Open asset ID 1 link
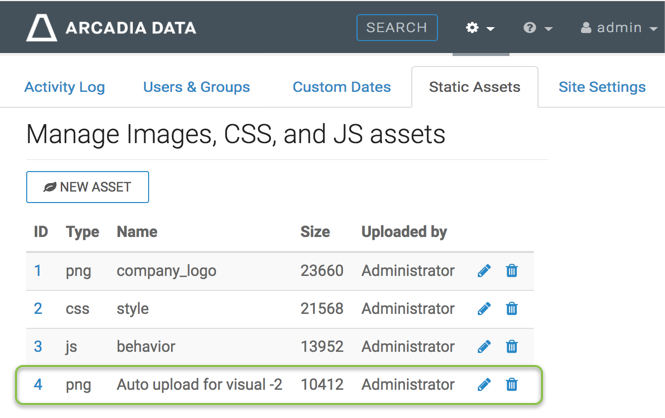665x418 pixels. pyautogui.click(x=38, y=271)
